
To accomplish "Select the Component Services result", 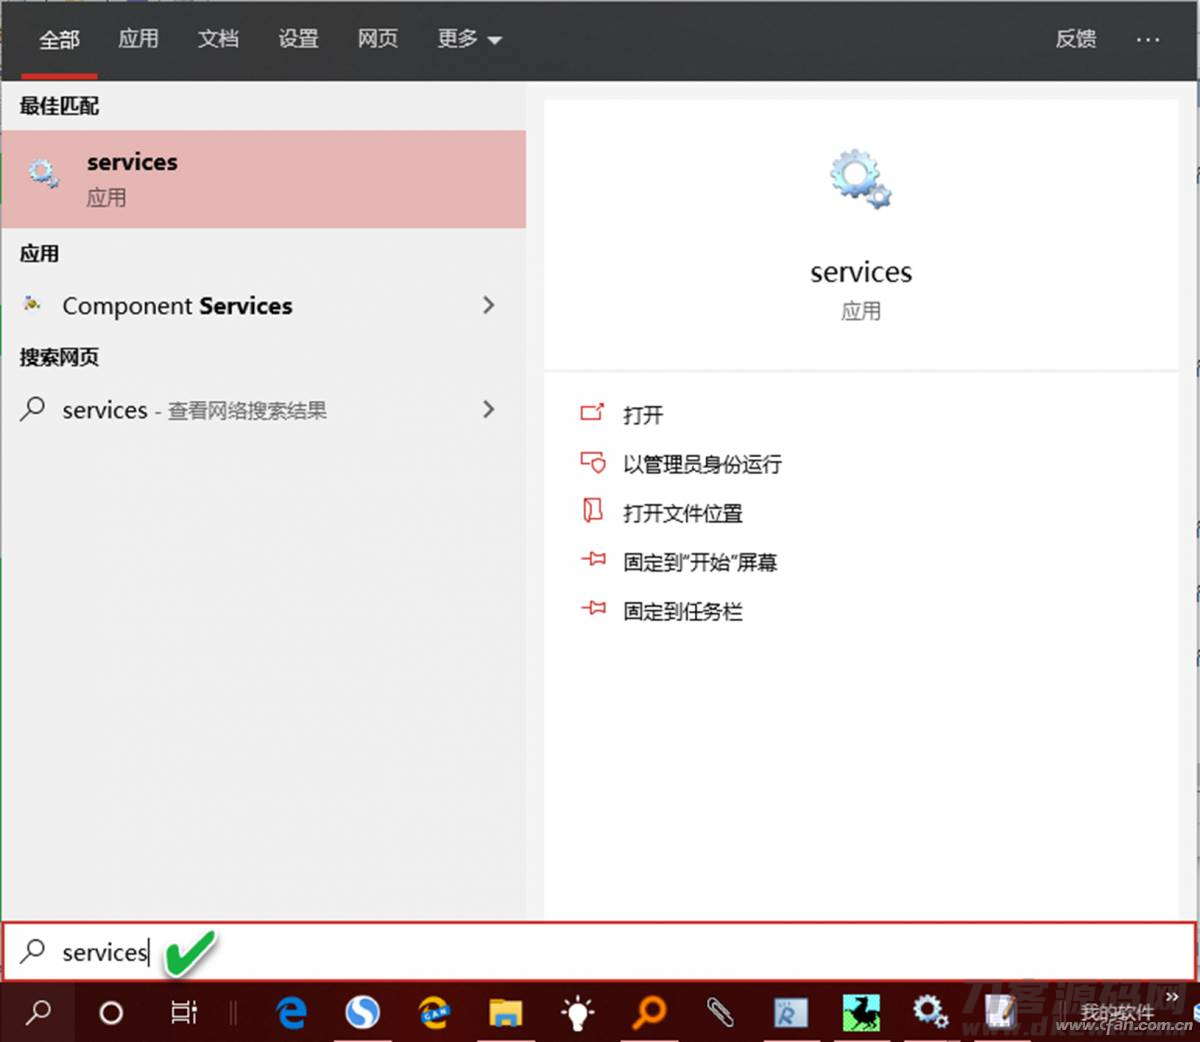I will click(x=263, y=305).
